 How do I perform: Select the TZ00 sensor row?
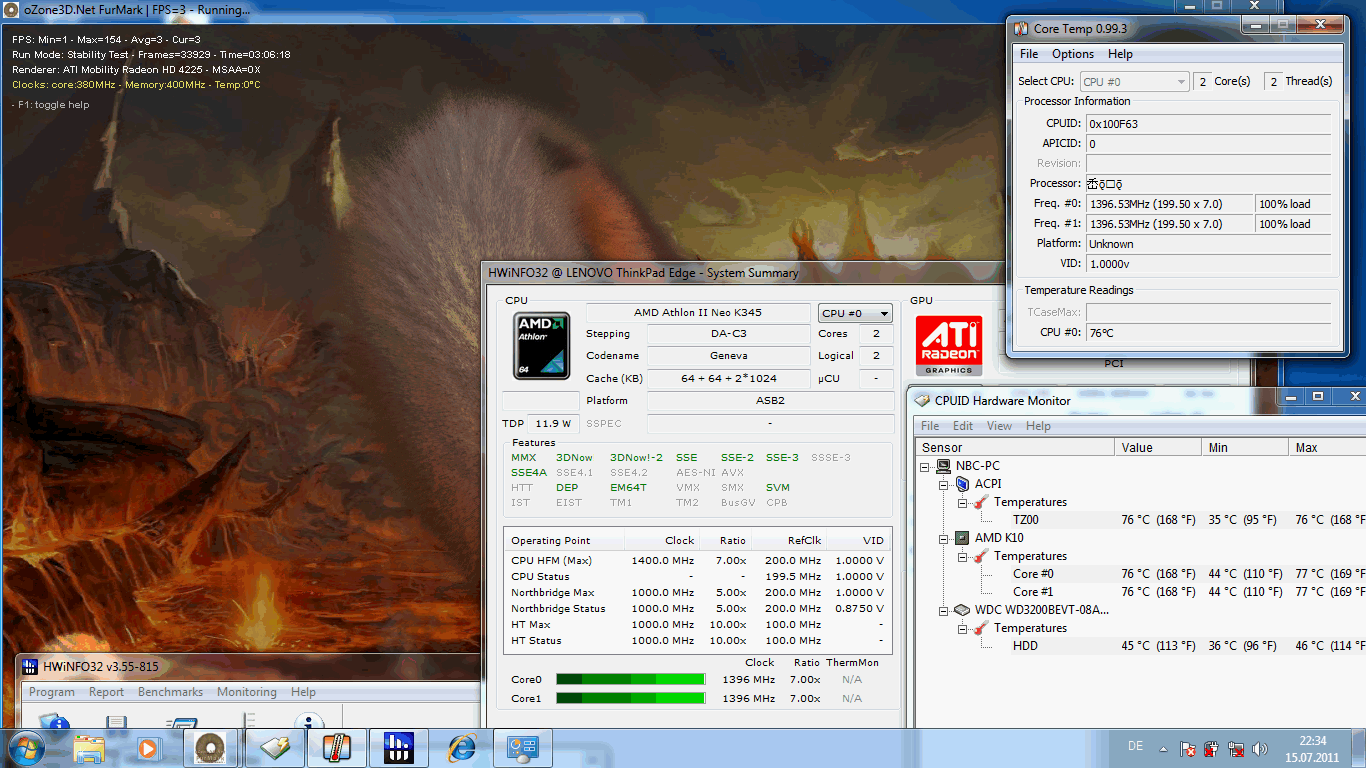pyautogui.click(x=1141, y=520)
